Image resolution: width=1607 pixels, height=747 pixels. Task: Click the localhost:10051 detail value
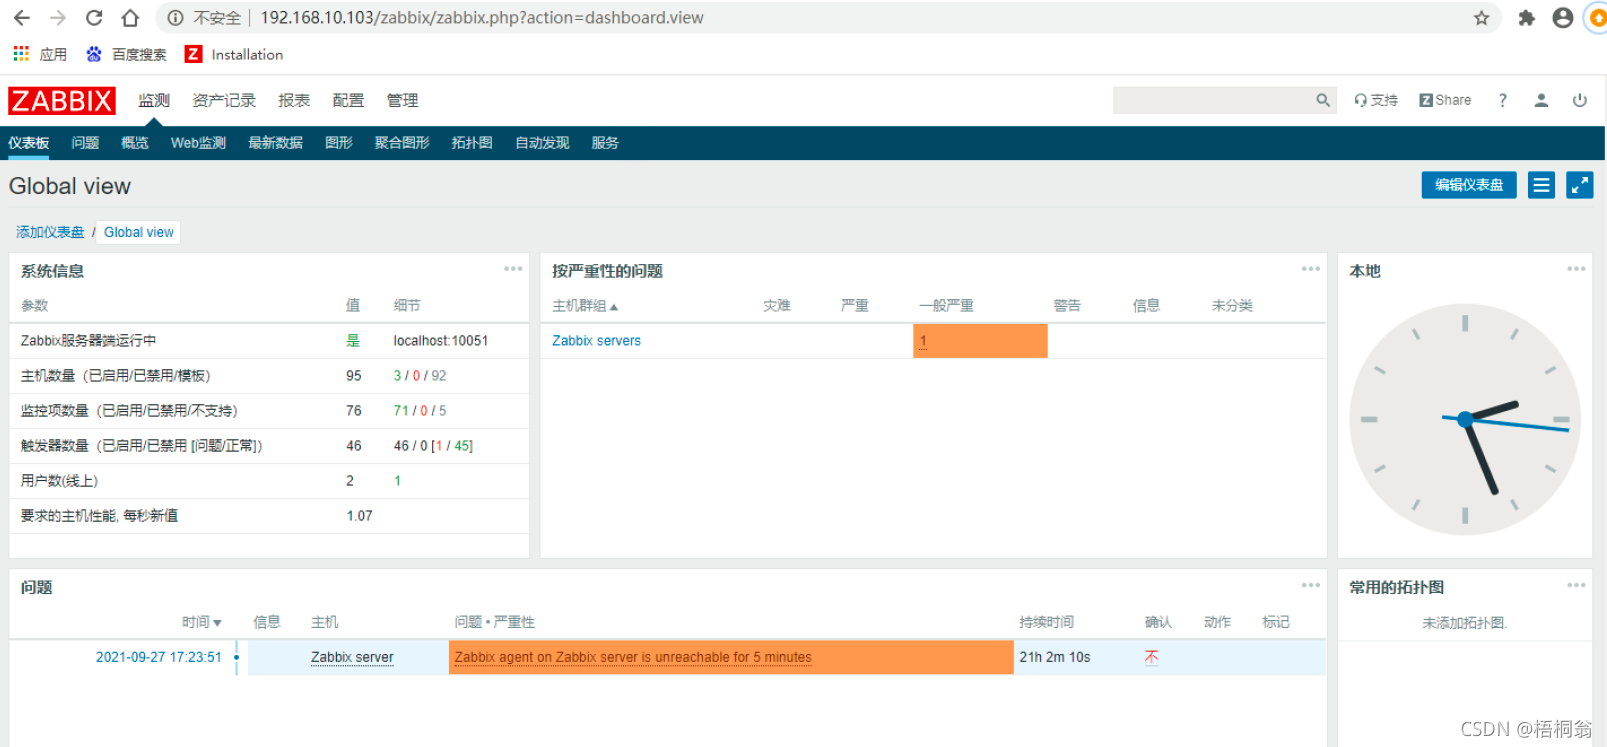point(441,341)
